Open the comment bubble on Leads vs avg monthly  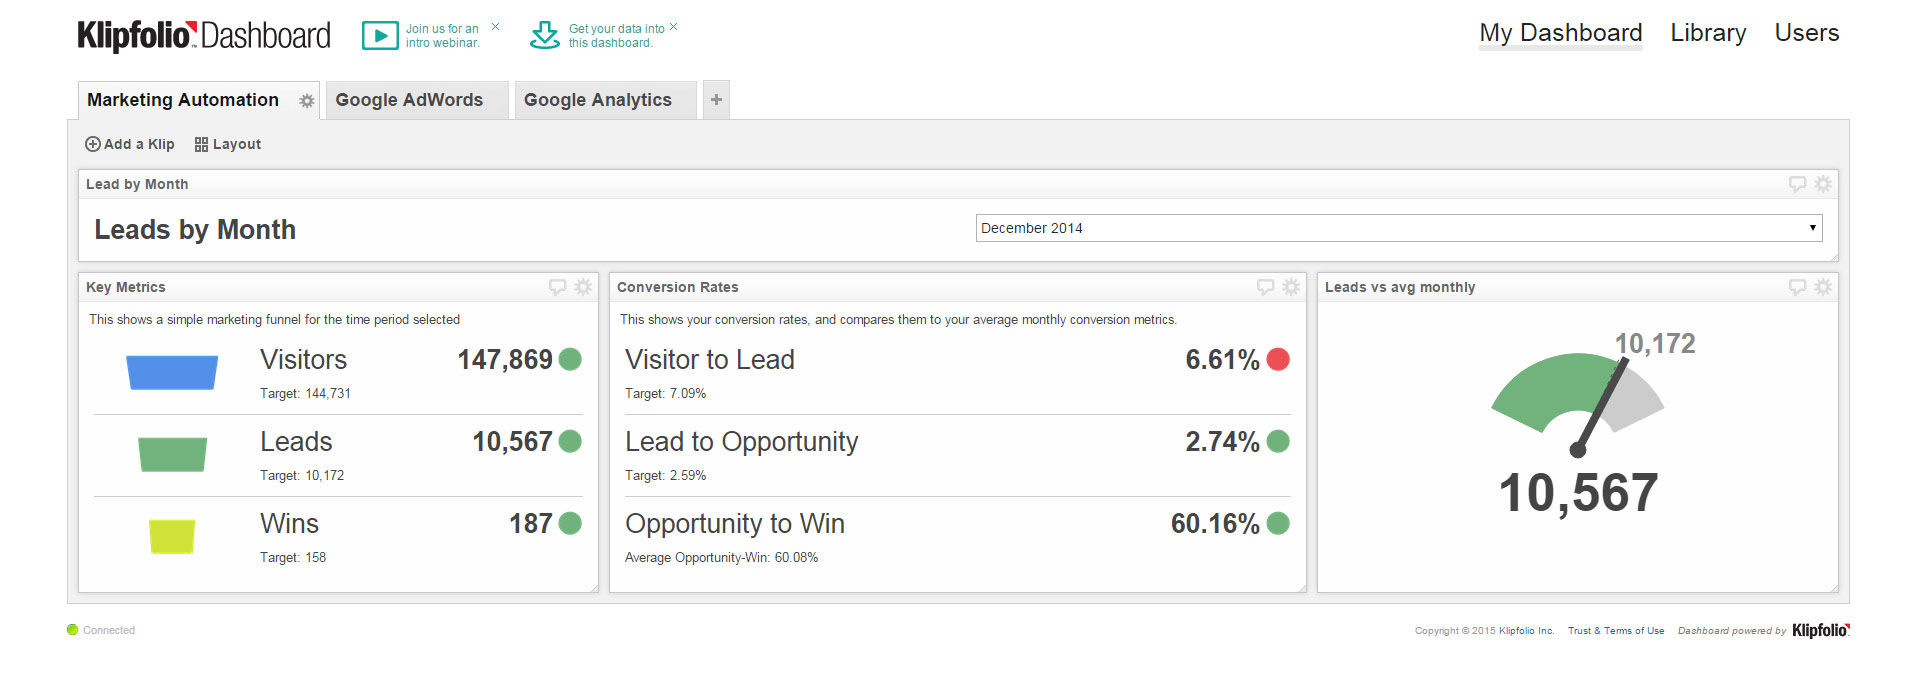click(x=1798, y=287)
